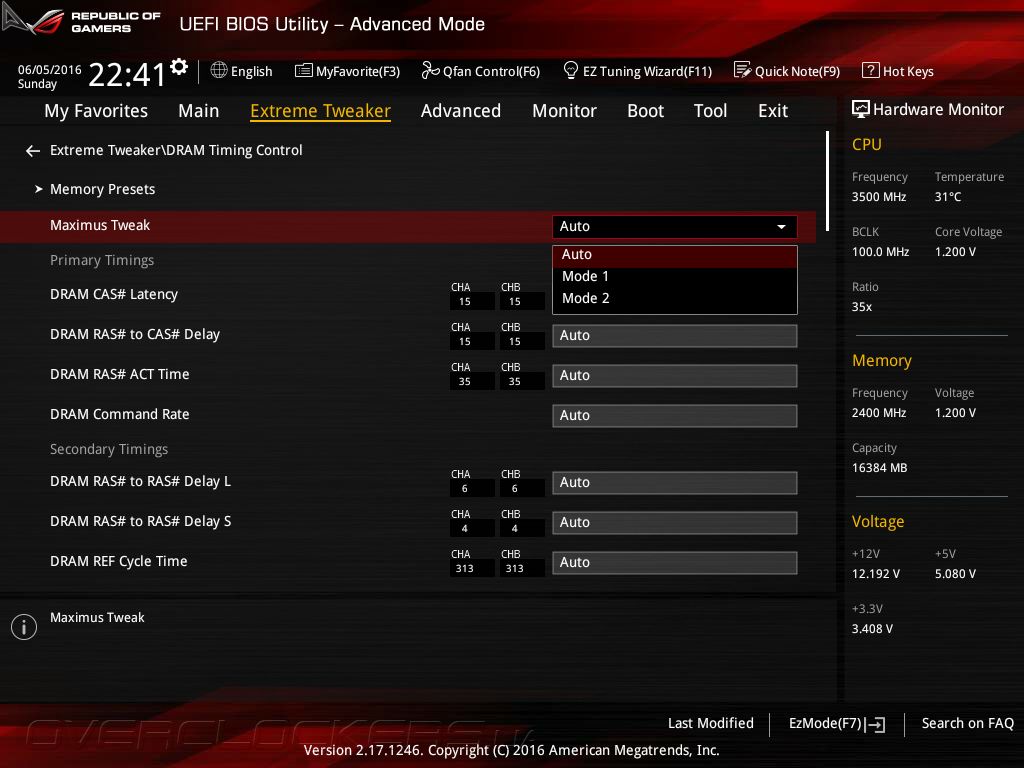Switch to the Monitor tab
Image resolution: width=1024 pixels, height=768 pixels.
coord(564,111)
